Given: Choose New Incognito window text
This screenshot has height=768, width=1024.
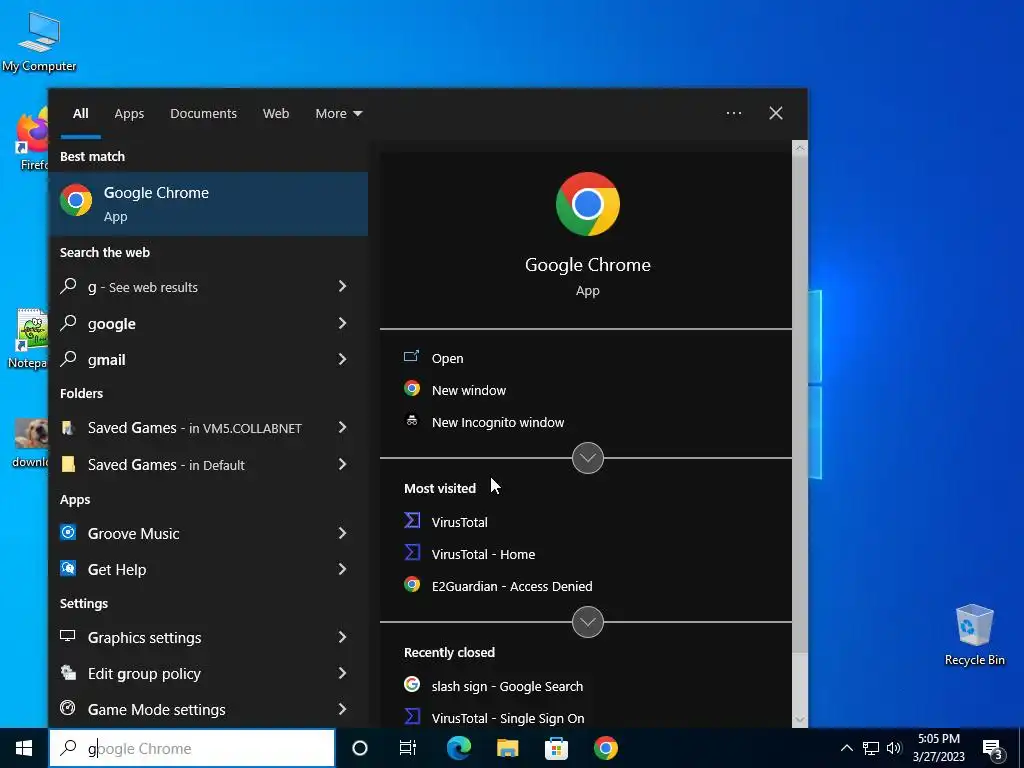Looking at the screenshot, I should tap(498, 423).
